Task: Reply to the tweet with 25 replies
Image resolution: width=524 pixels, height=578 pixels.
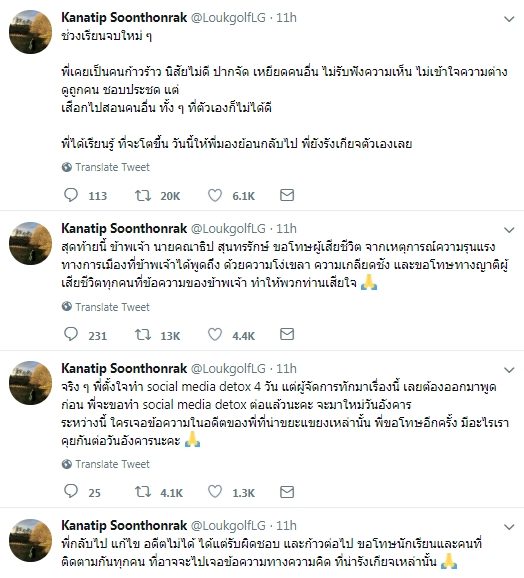Action: pyautogui.click(x=71, y=491)
